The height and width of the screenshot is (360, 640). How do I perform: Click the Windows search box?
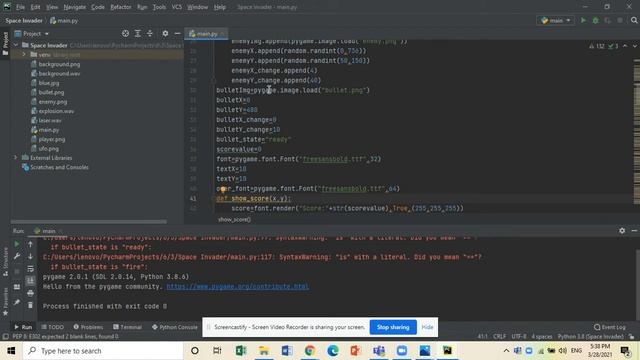[x=103, y=351]
